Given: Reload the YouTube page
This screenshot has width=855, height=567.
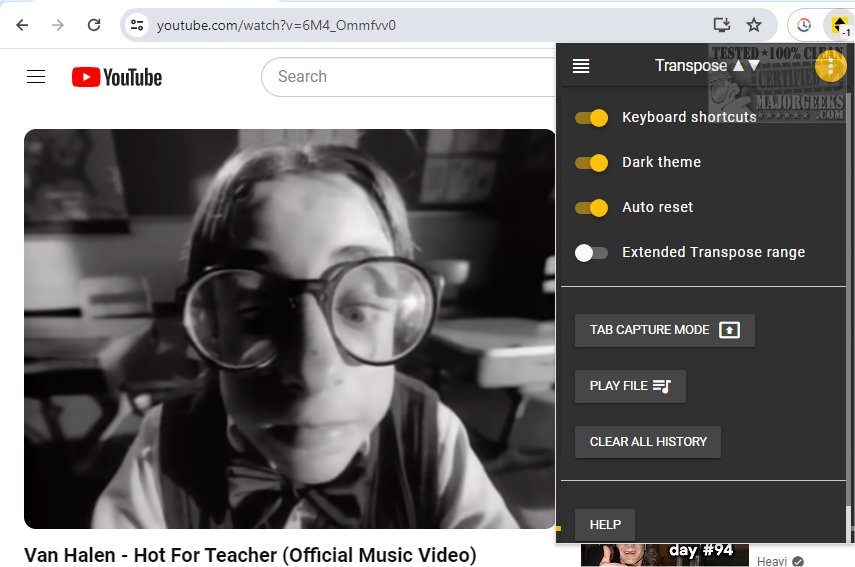Looking at the screenshot, I should pos(94,25).
